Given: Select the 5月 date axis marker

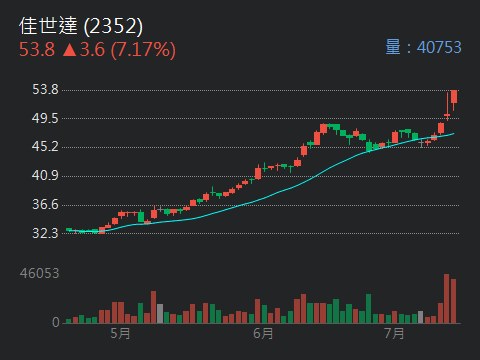Looking at the screenshot, I should 120,333.
